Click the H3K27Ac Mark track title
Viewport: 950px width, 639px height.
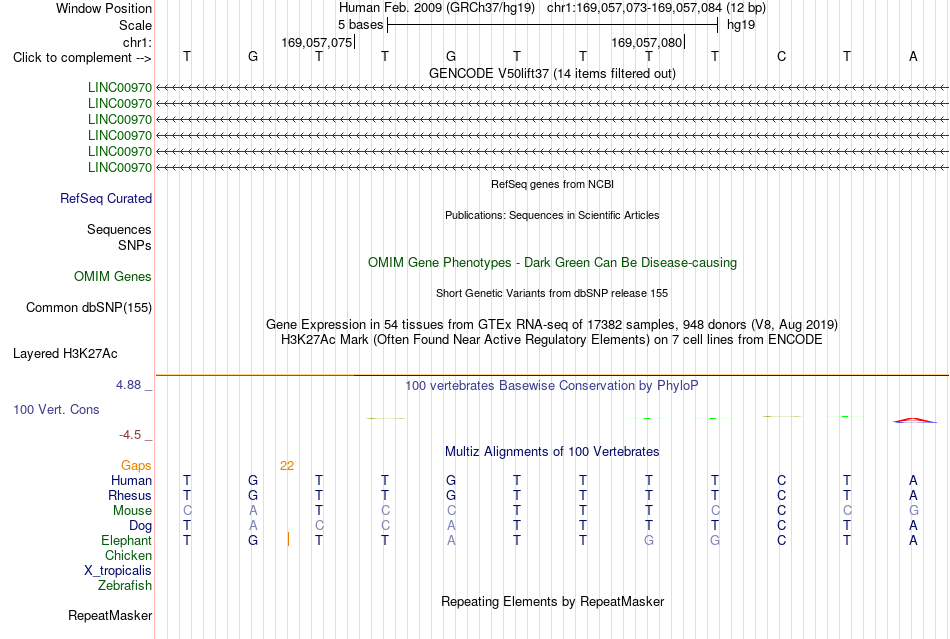pos(552,339)
